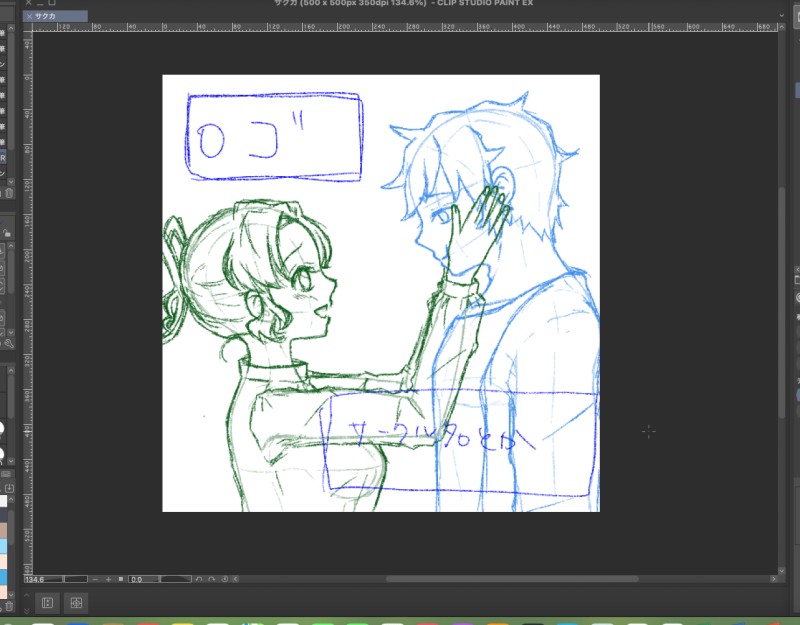Click the canvas vertical scrollbar thumb
This screenshot has height=625, width=800.
(781, 303)
